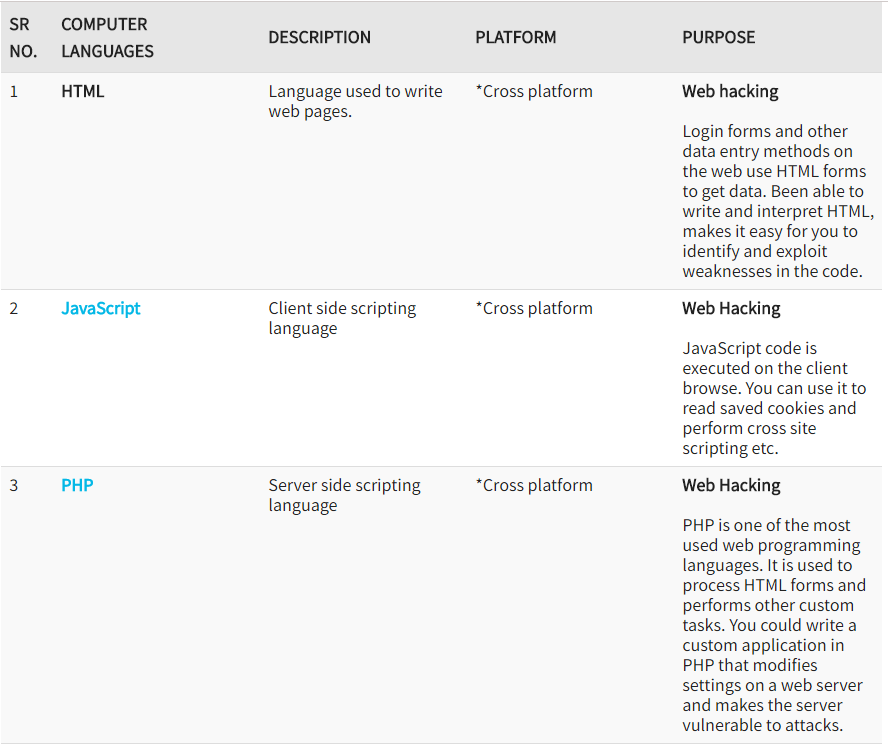Select the PURPOSE column header

coord(718,37)
